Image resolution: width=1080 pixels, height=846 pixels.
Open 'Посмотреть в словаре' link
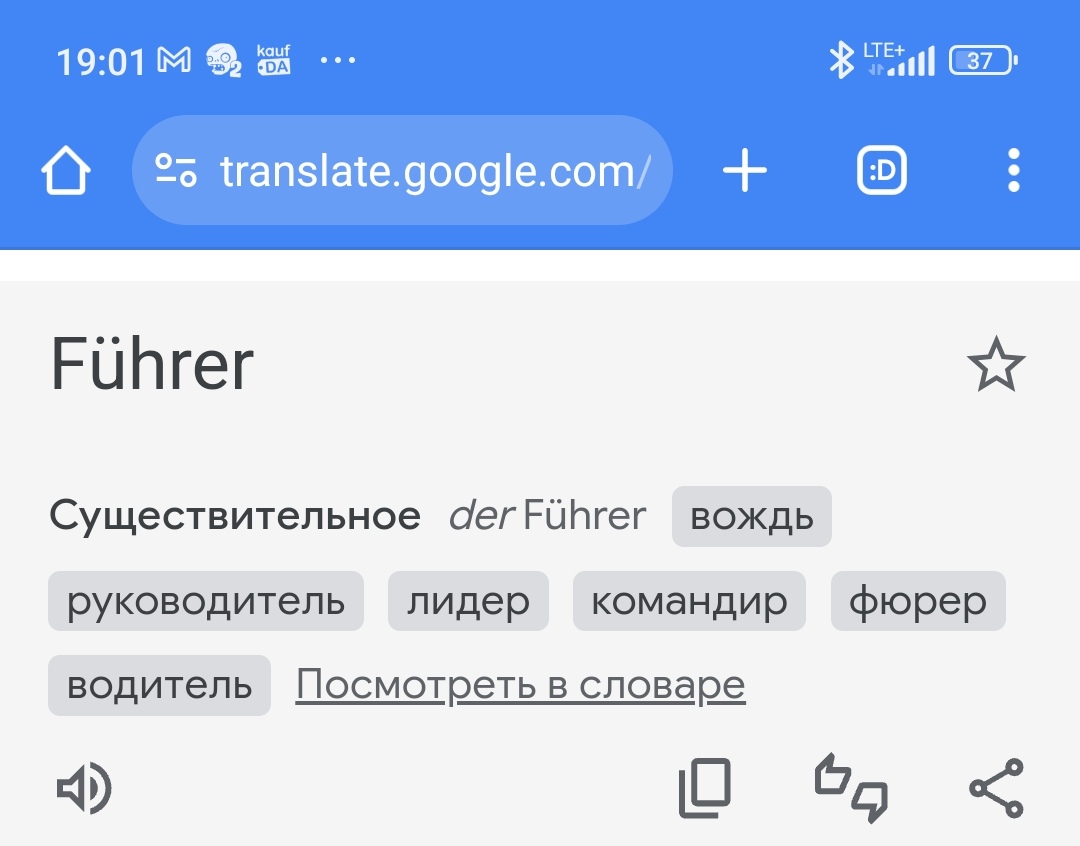(x=520, y=686)
